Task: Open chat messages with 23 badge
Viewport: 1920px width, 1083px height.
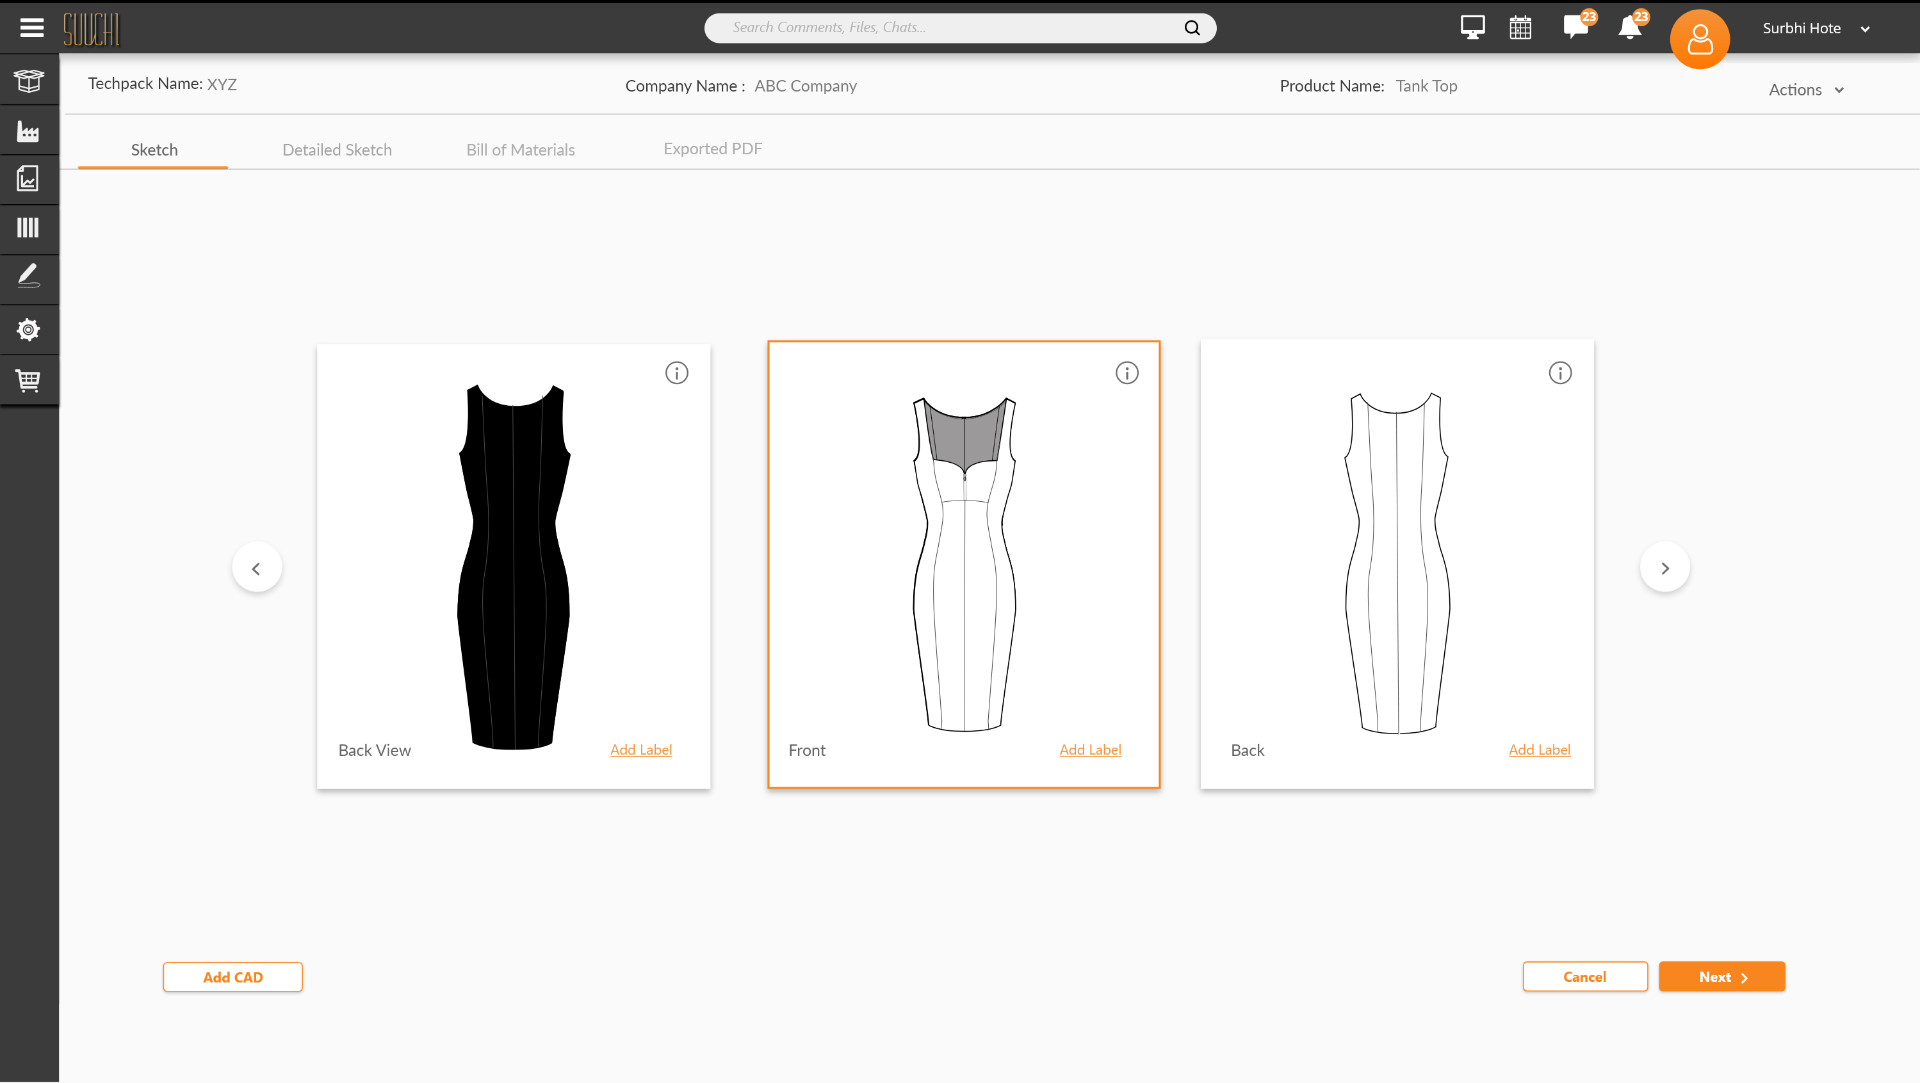Action: (1578, 26)
